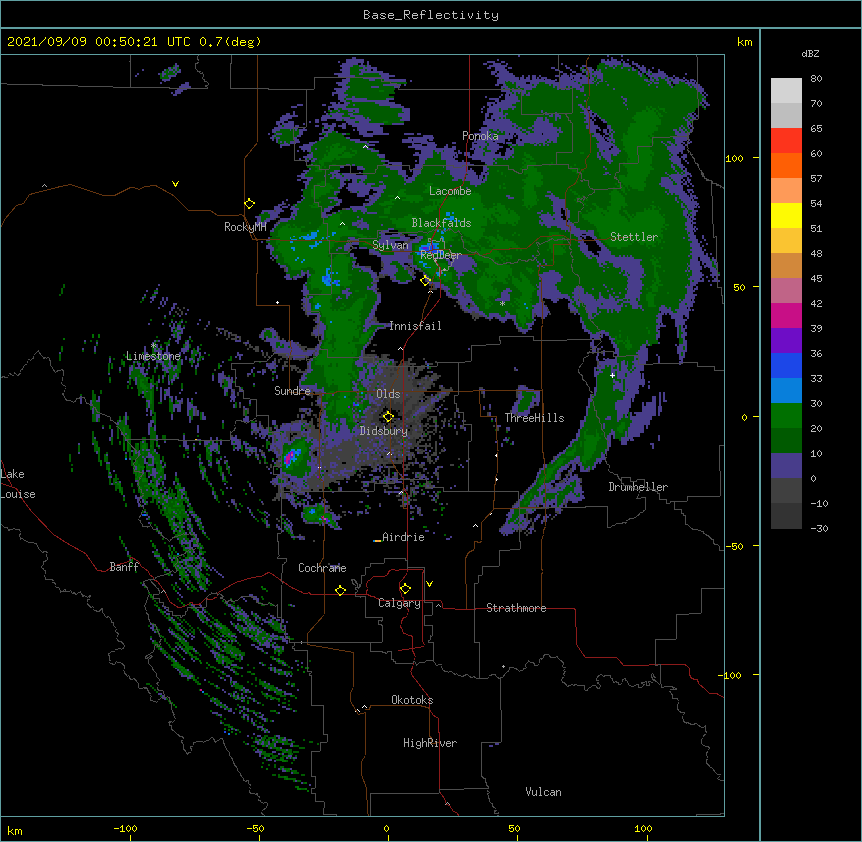Click the dBZ legend heading

tap(810, 54)
